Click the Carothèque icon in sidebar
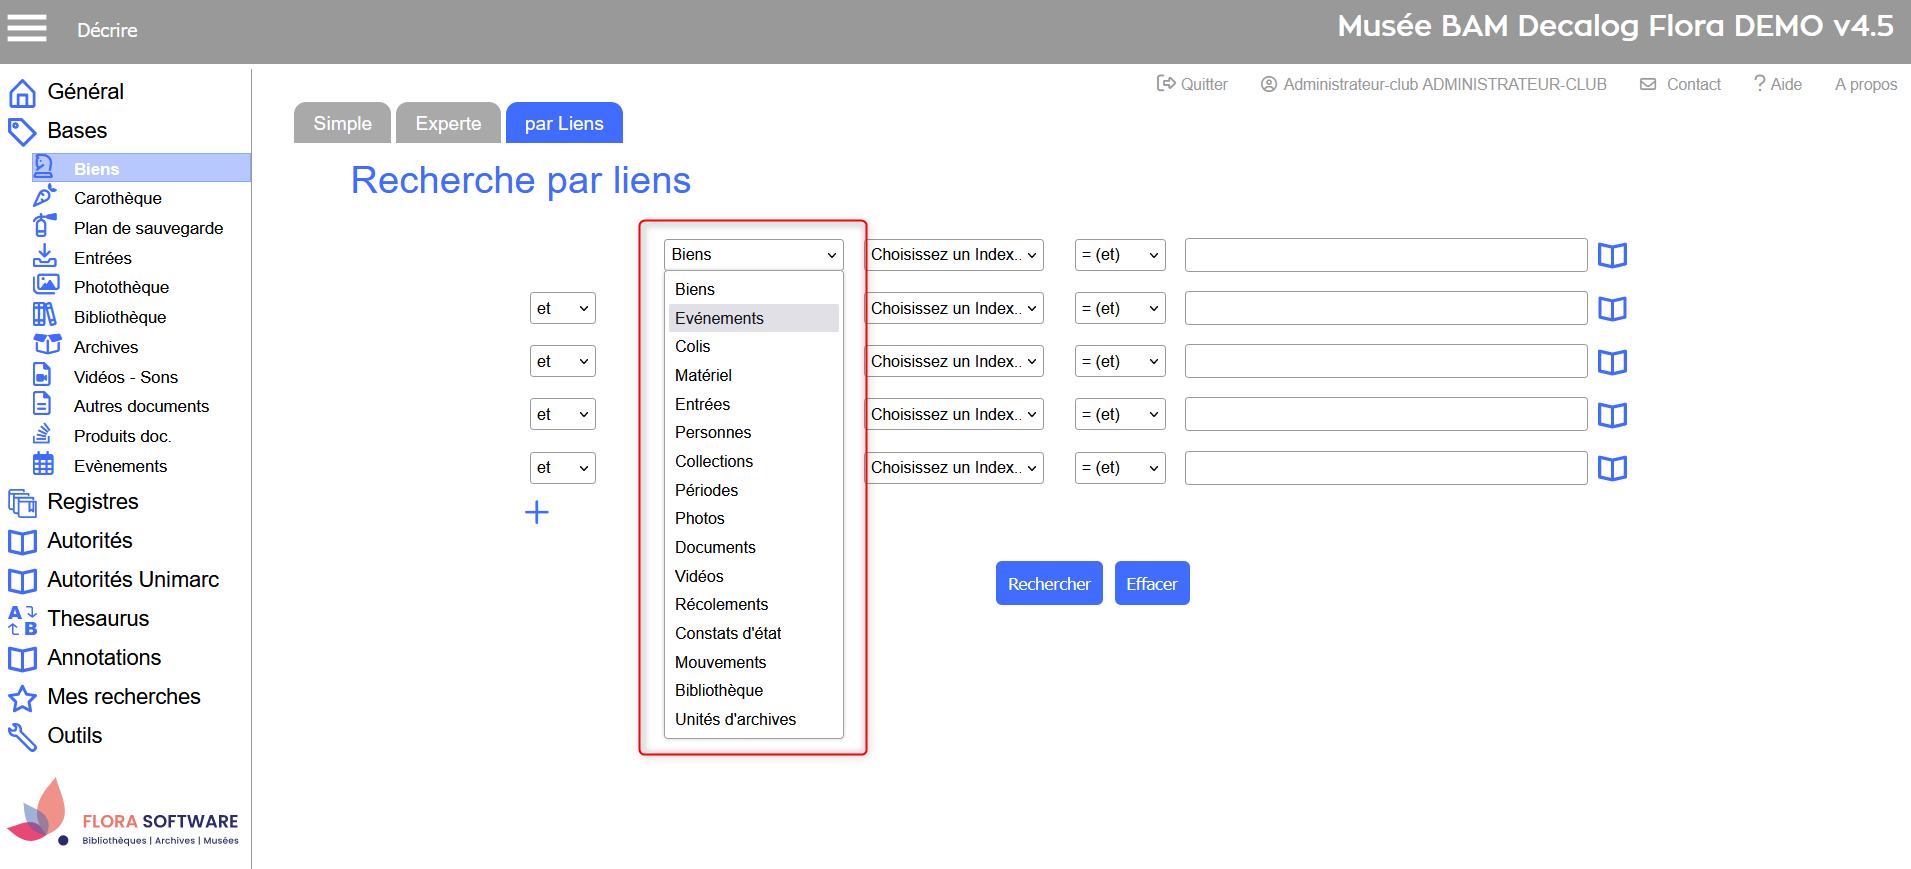 point(45,197)
